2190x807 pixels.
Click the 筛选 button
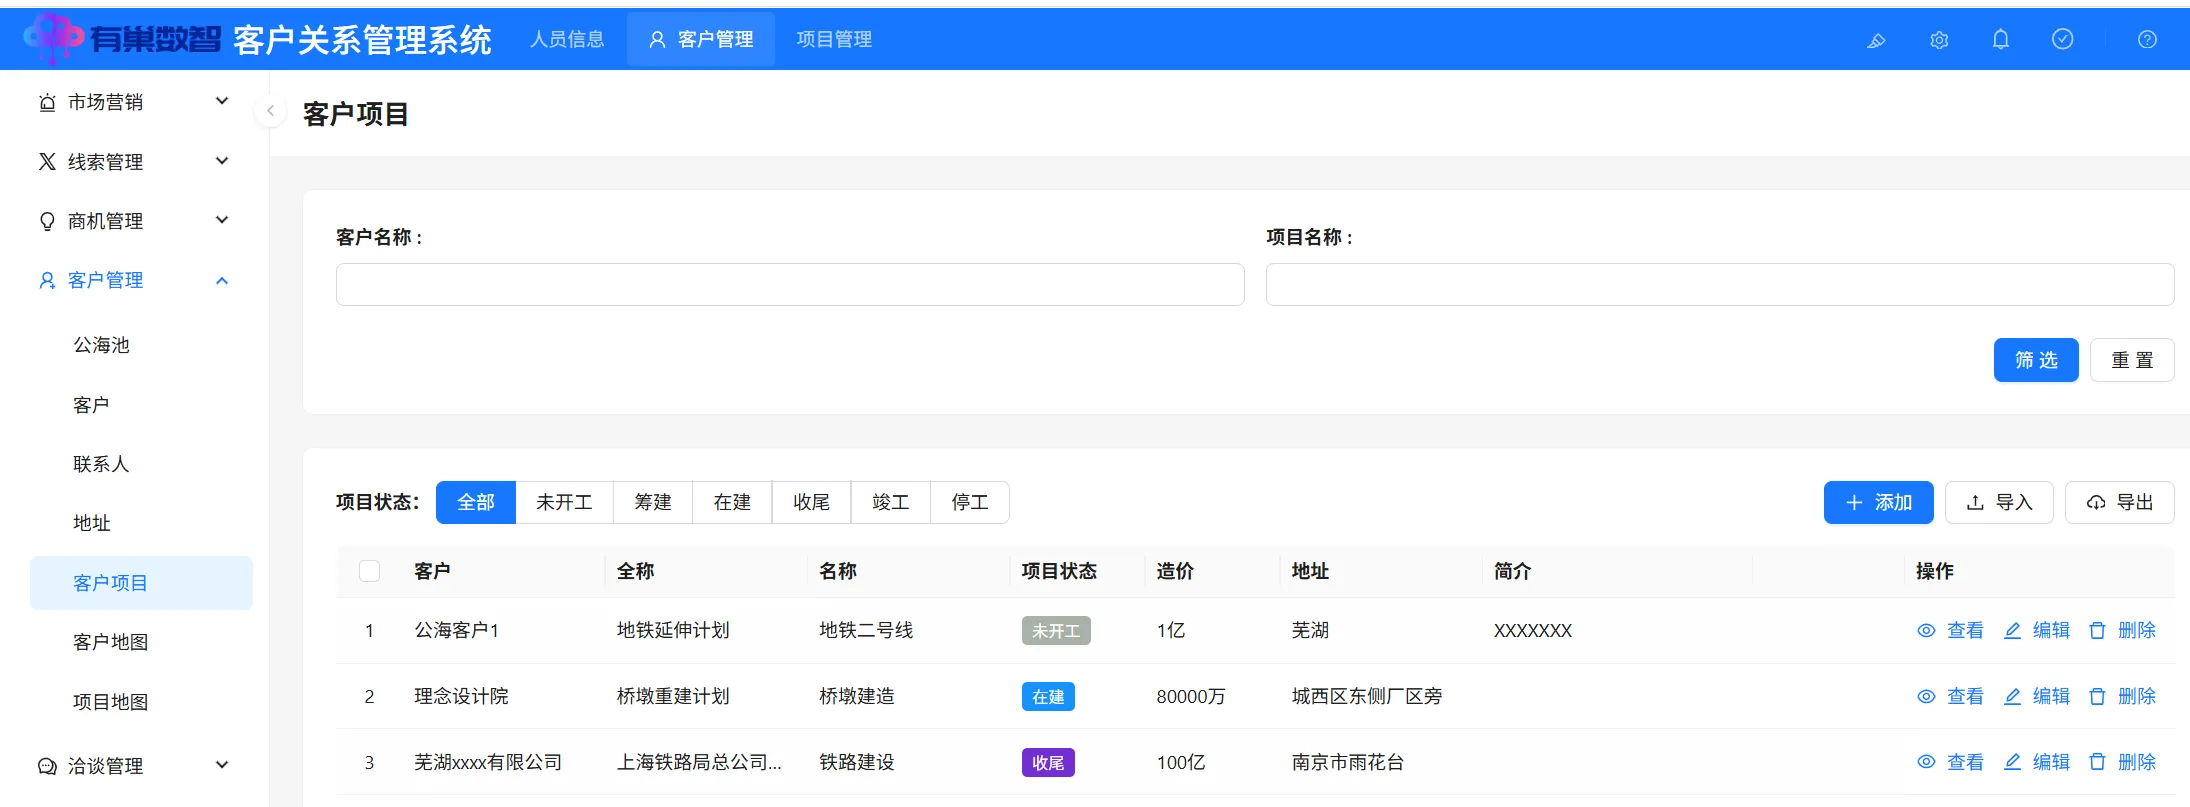pyautogui.click(x=2036, y=360)
